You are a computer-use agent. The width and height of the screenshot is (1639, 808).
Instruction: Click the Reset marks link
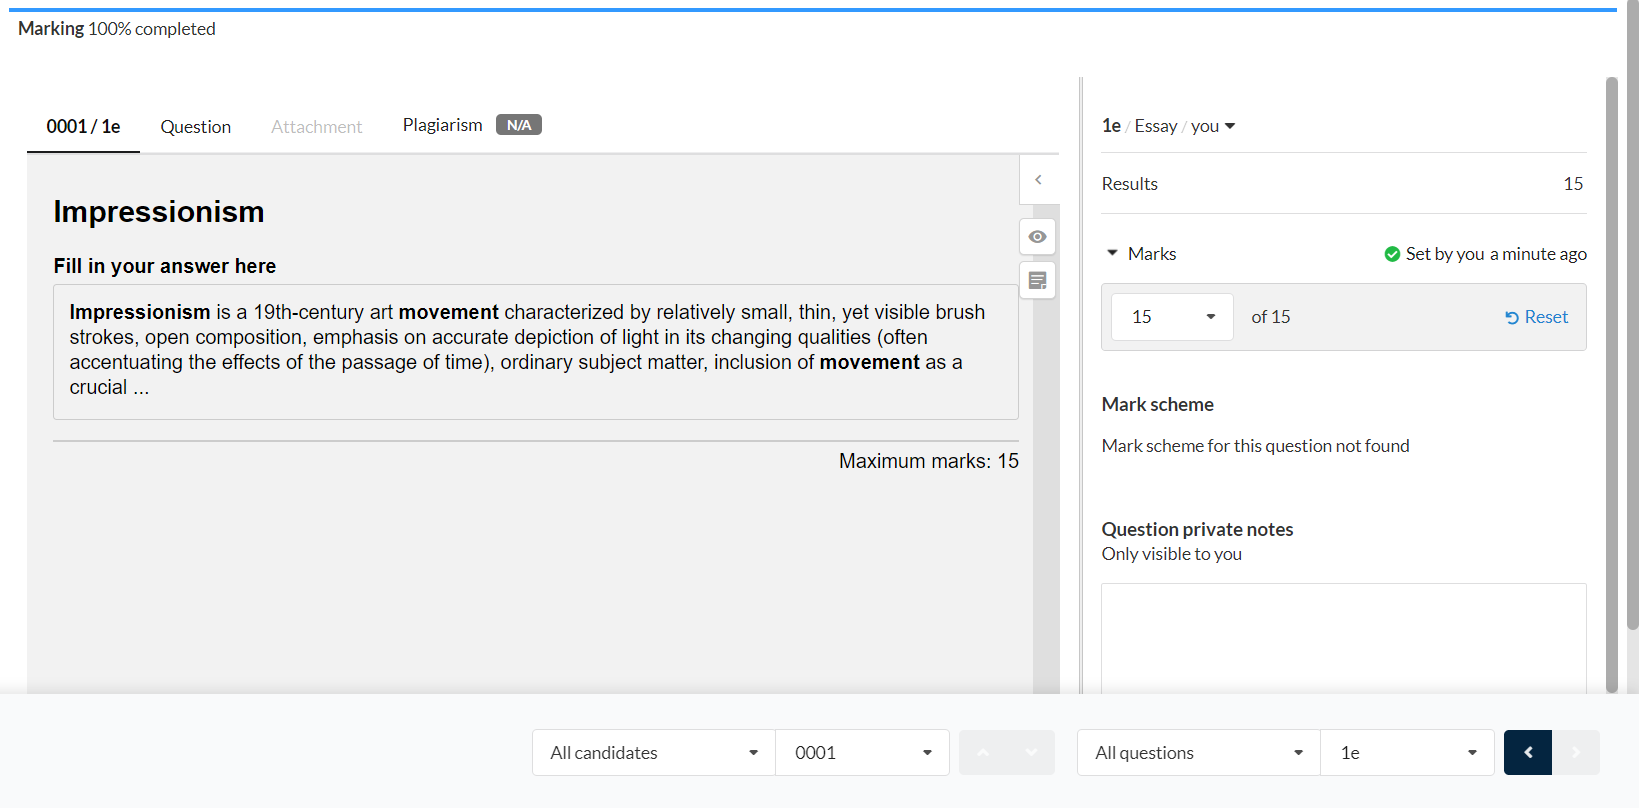pos(1537,317)
